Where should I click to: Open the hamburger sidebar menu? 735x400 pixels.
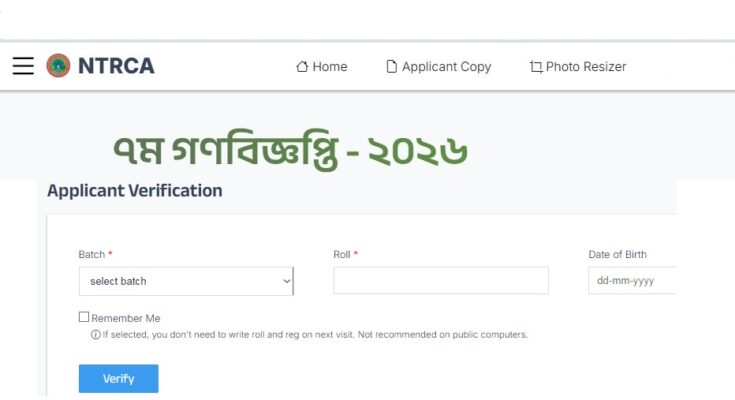(x=23, y=67)
